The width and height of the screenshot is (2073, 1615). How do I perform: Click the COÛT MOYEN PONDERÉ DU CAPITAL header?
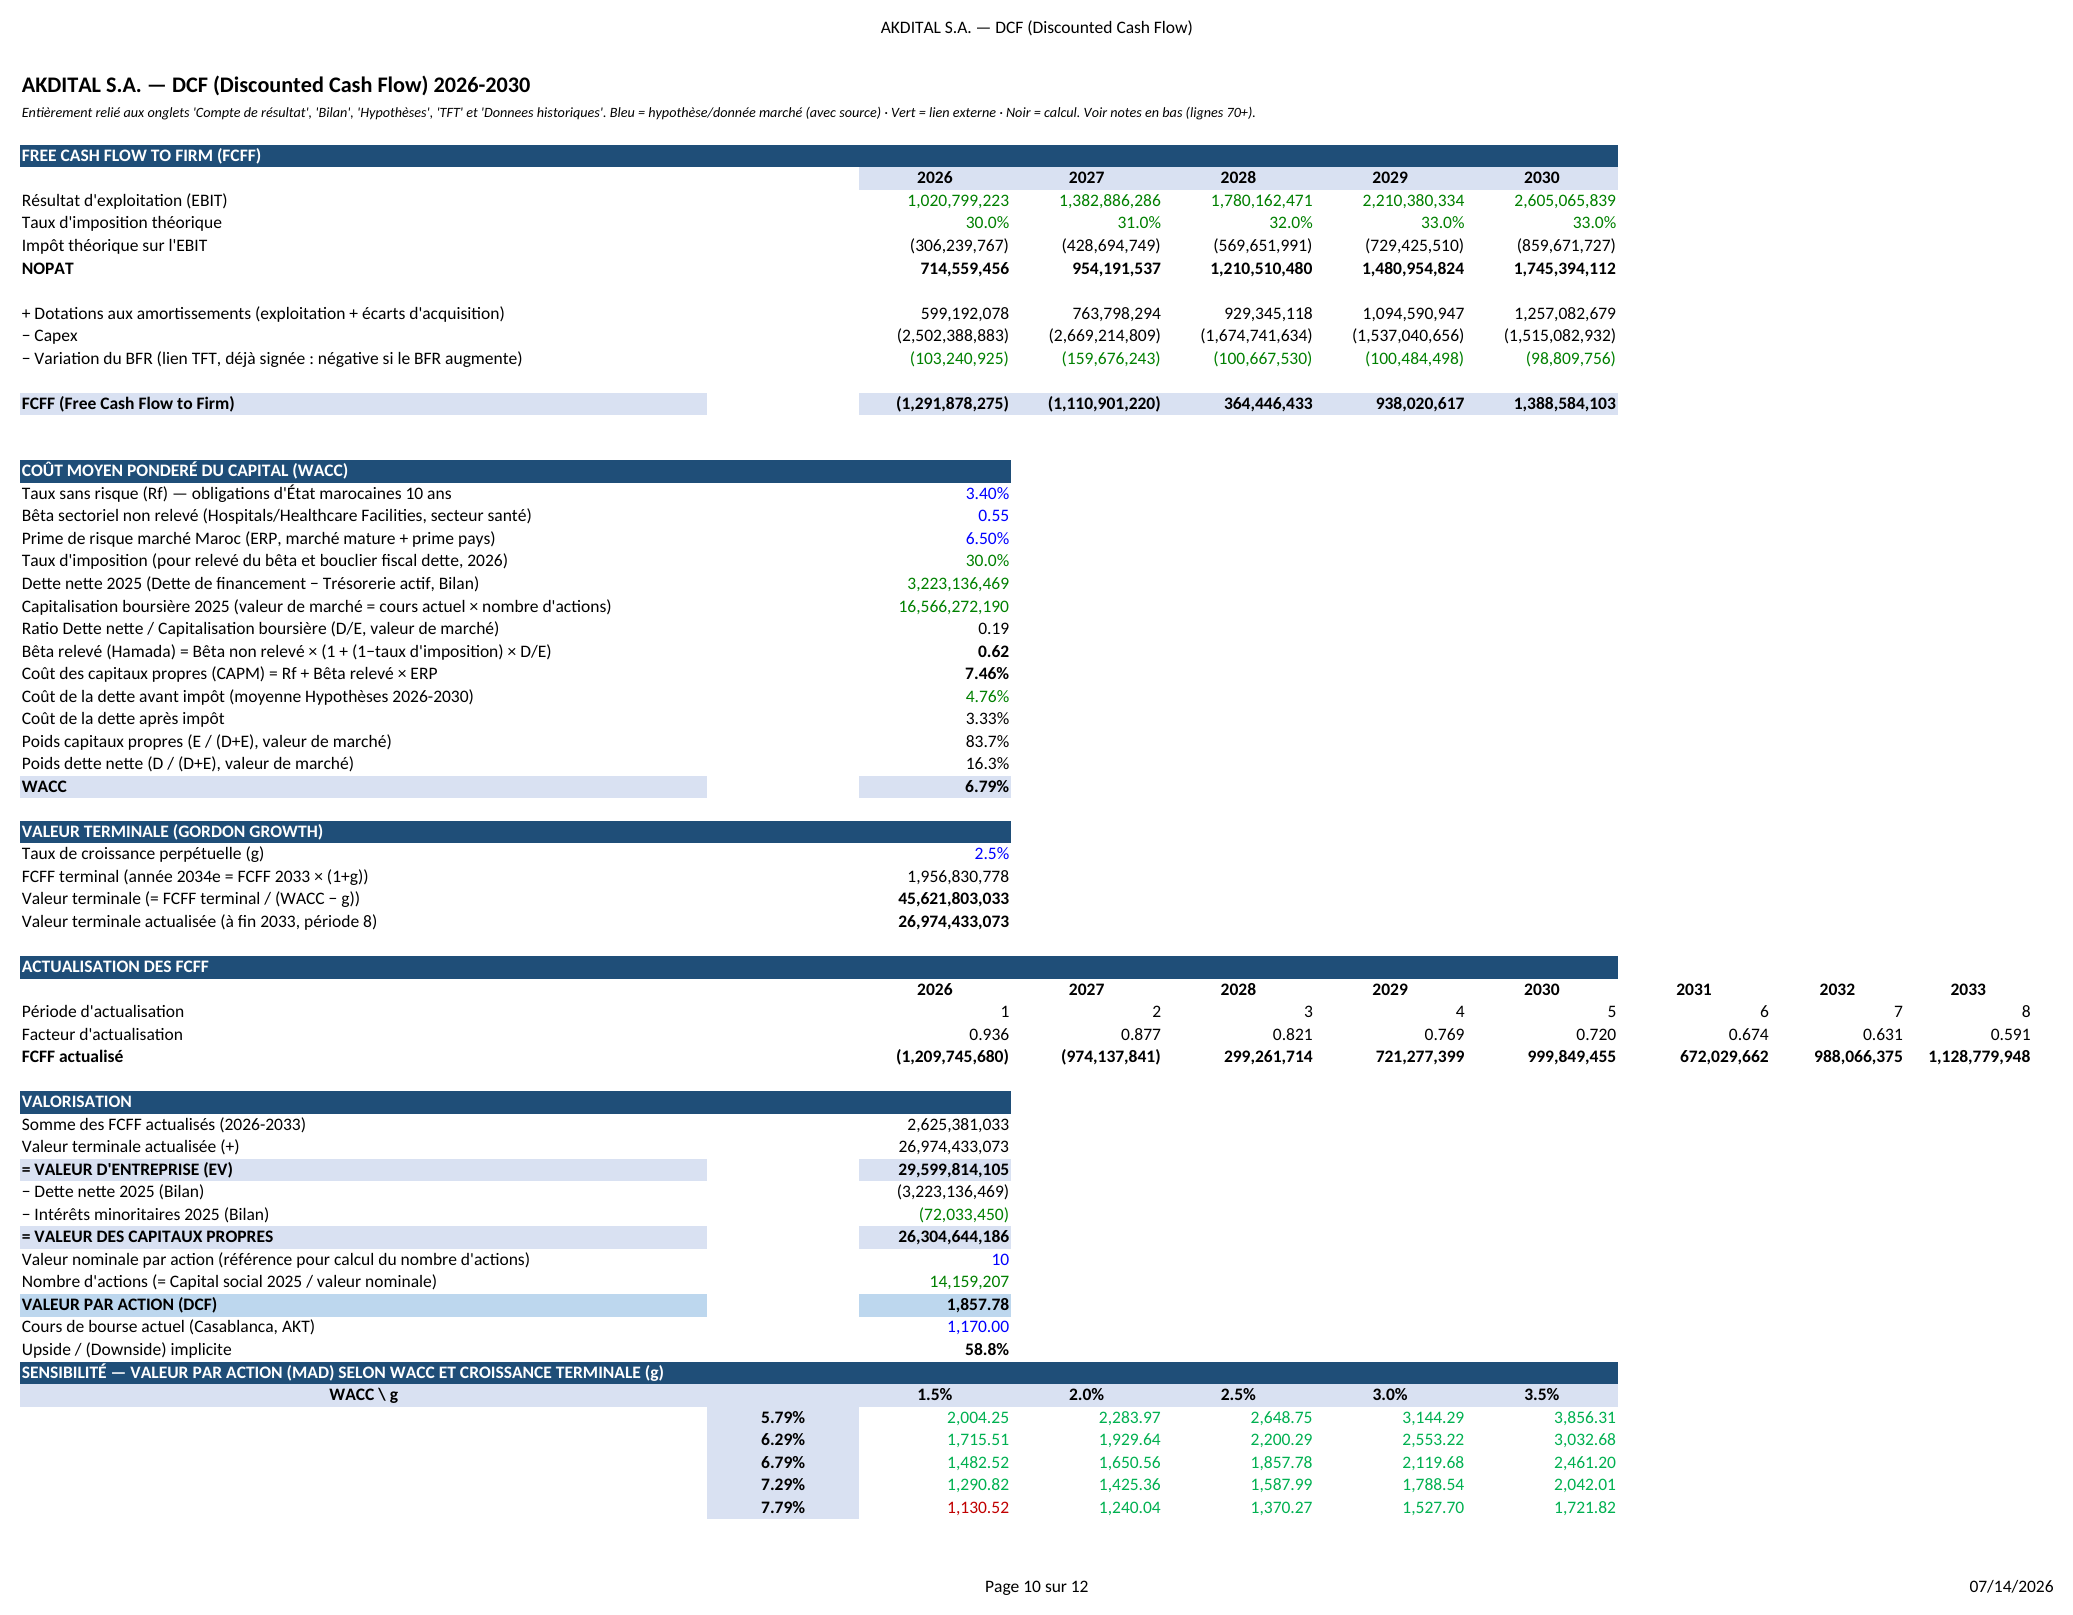click(185, 471)
